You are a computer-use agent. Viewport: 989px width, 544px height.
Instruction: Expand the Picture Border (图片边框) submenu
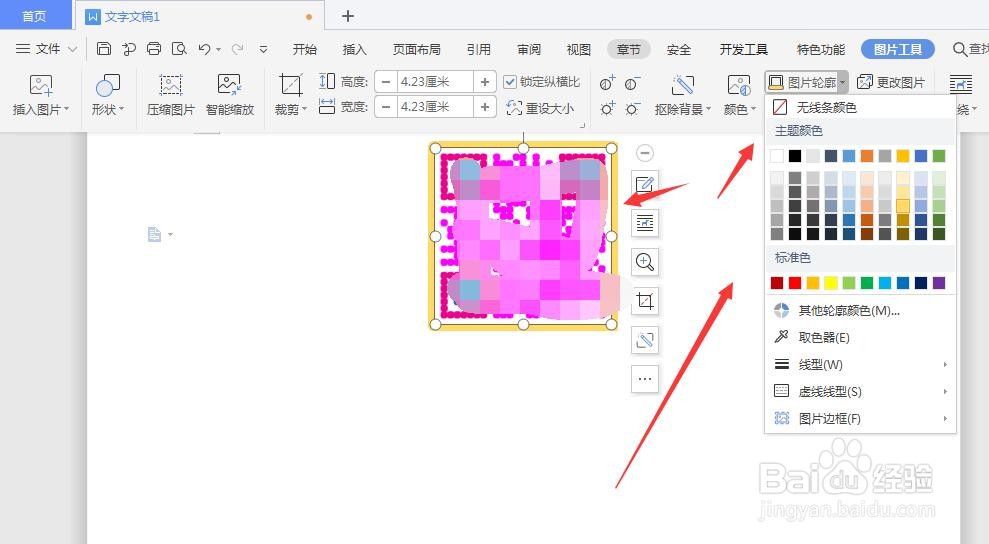pyautogui.click(x=860, y=418)
